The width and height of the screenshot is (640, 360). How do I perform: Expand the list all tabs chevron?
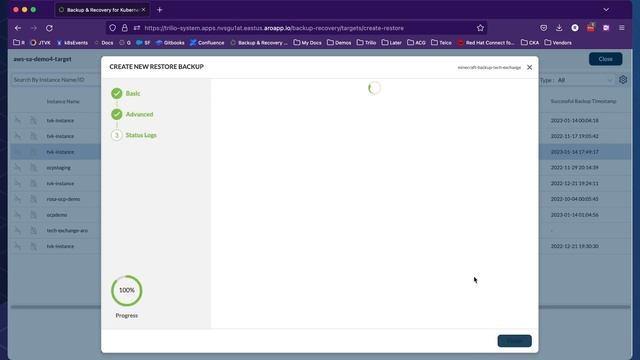[x=606, y=10]
